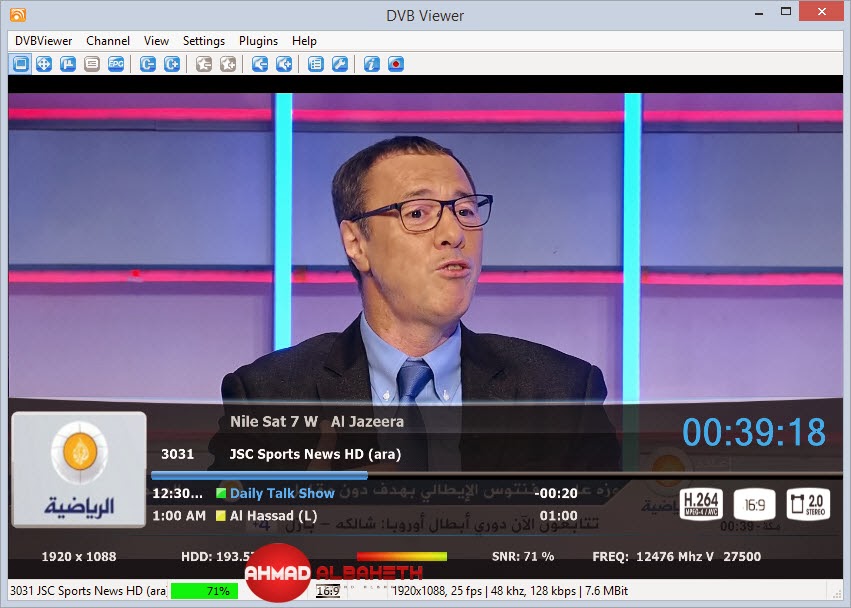
Task: Open the teletext toolbar icon
Action: click(92, 64)
